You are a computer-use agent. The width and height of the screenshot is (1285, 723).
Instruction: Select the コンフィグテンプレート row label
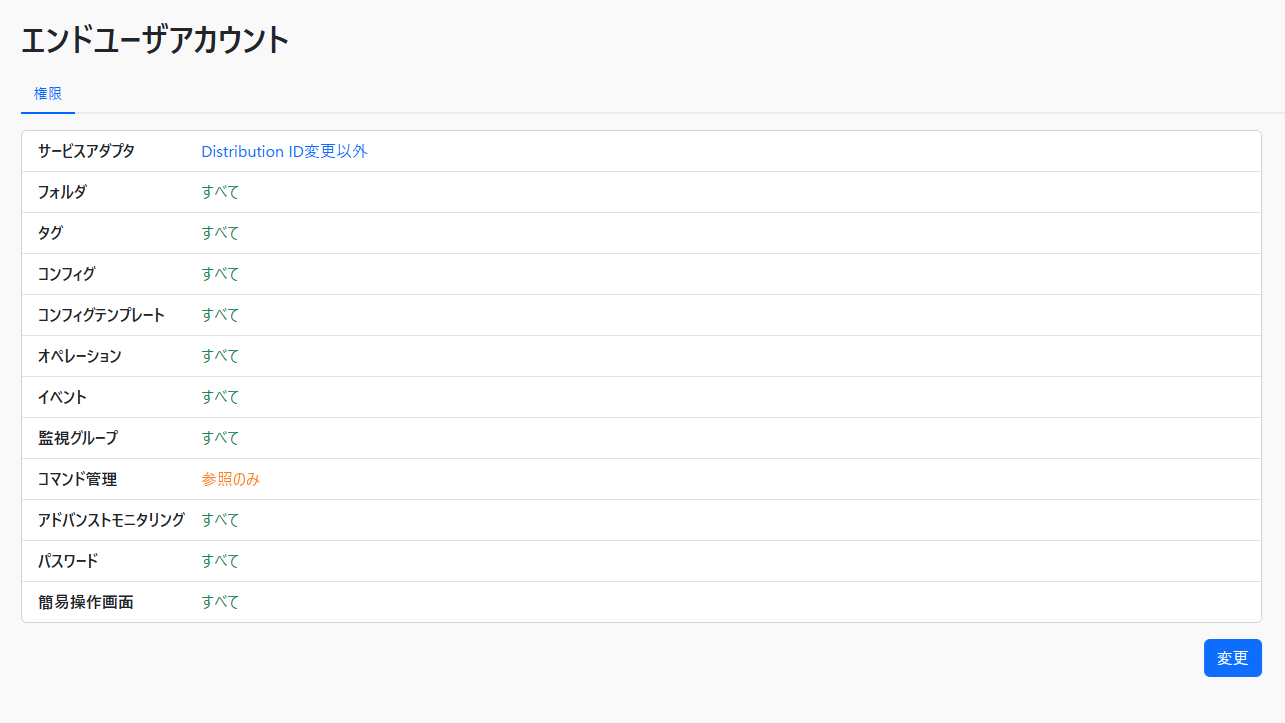click(x=101, y=315)
